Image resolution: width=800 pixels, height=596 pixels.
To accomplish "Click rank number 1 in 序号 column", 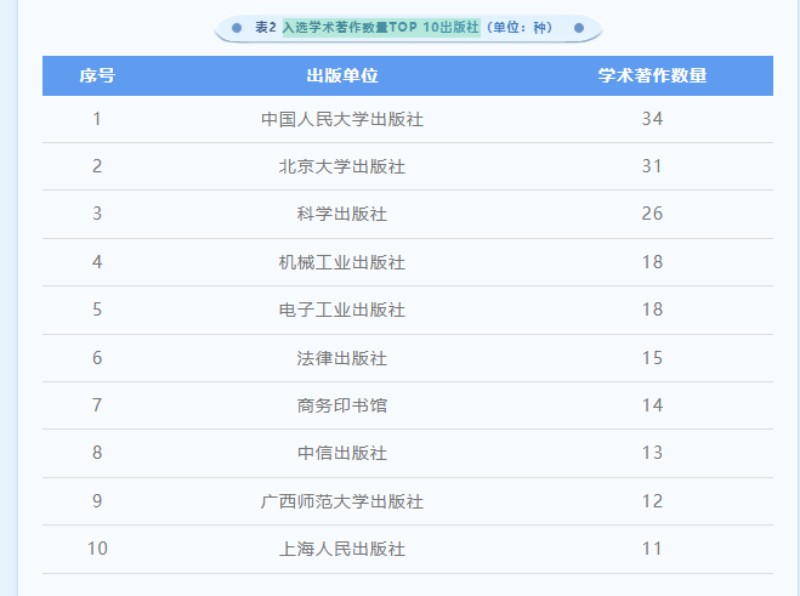I will (x=97, y=119).
